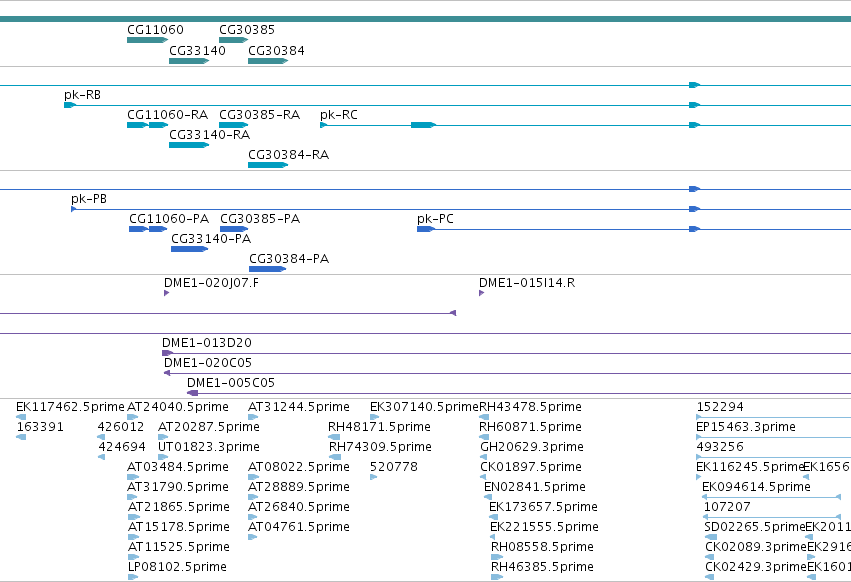This screenshot has width=851, height=582.
Task: Click the EP15463.3prime EST label
Action: click(746, 427)
